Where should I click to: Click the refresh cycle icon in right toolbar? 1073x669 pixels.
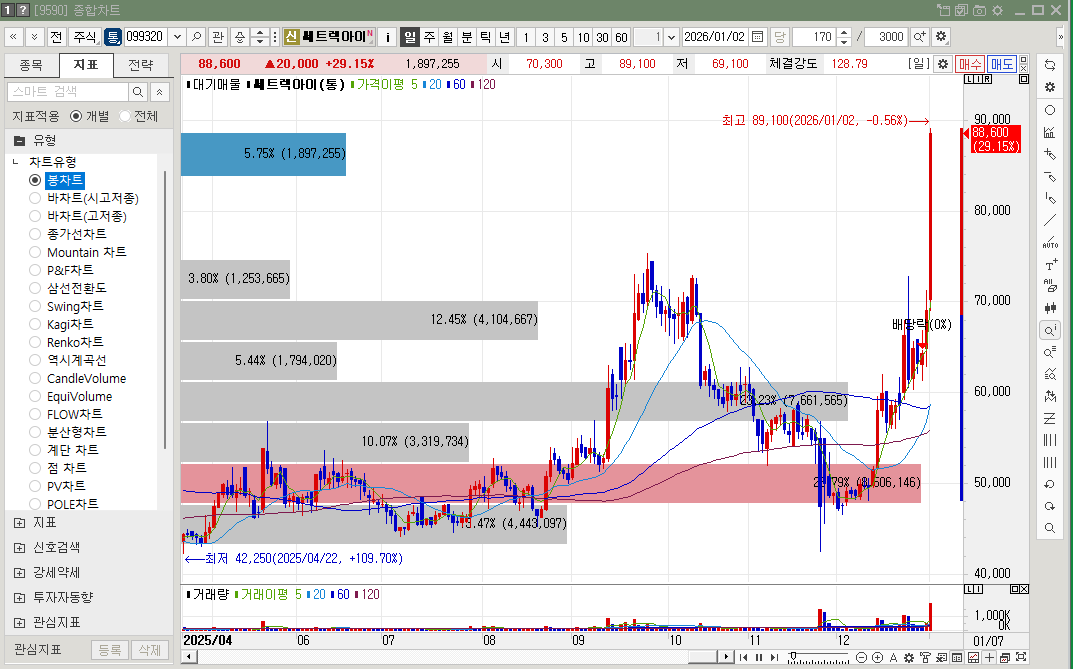click(x=1050, y=65)
